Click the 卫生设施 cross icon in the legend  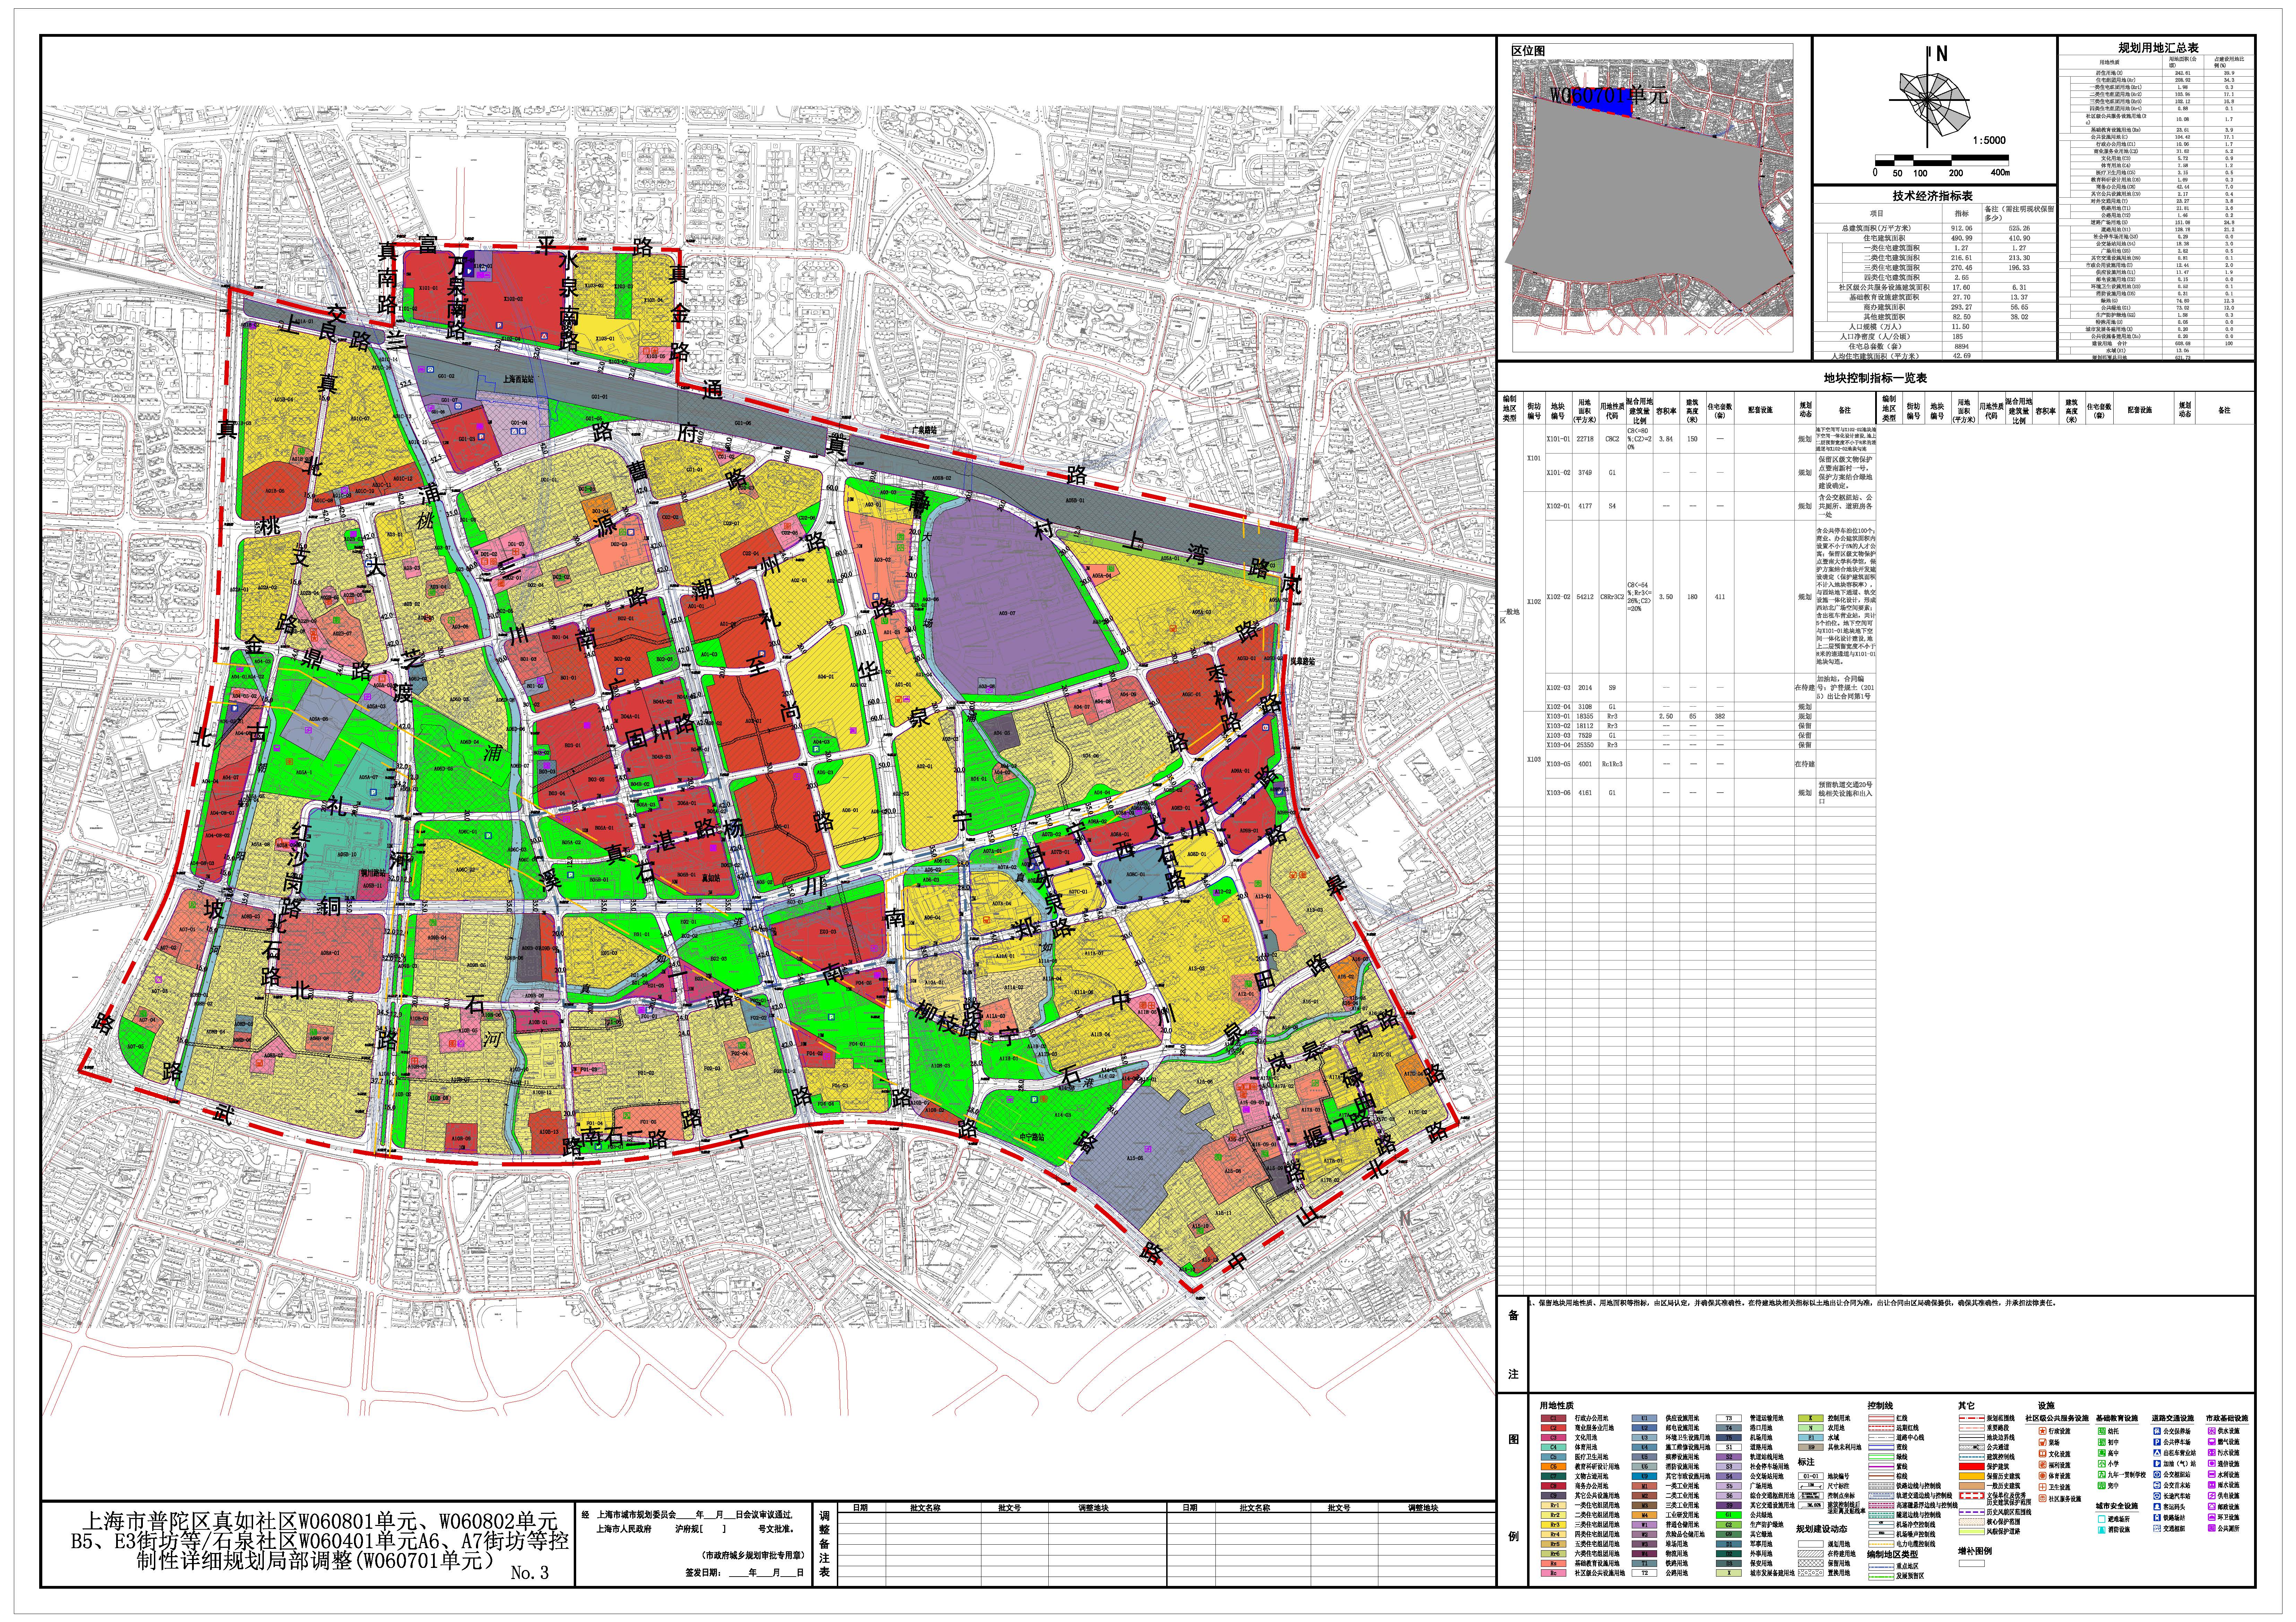(x=2042, y=1487)
